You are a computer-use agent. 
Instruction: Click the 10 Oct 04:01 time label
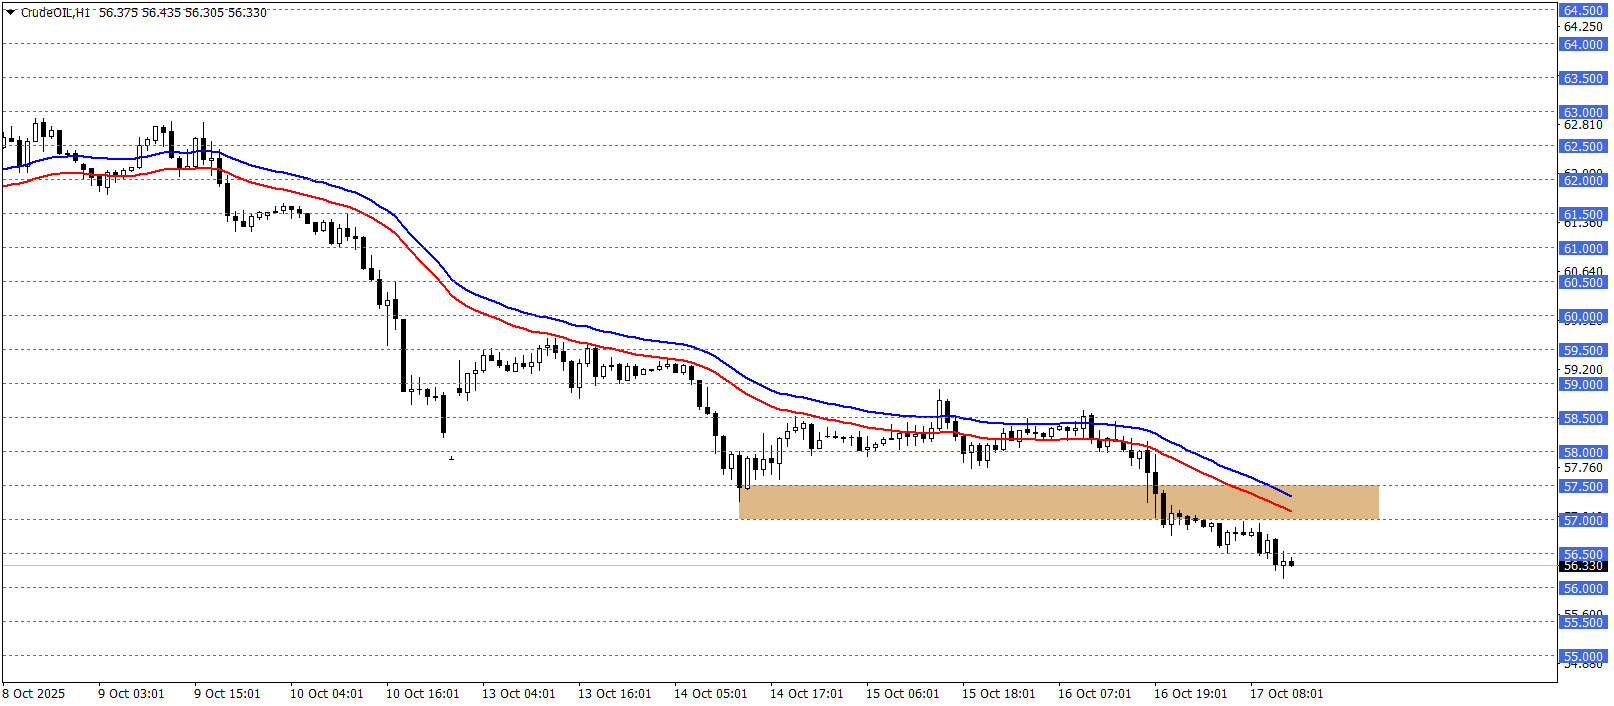click(326, 693)
